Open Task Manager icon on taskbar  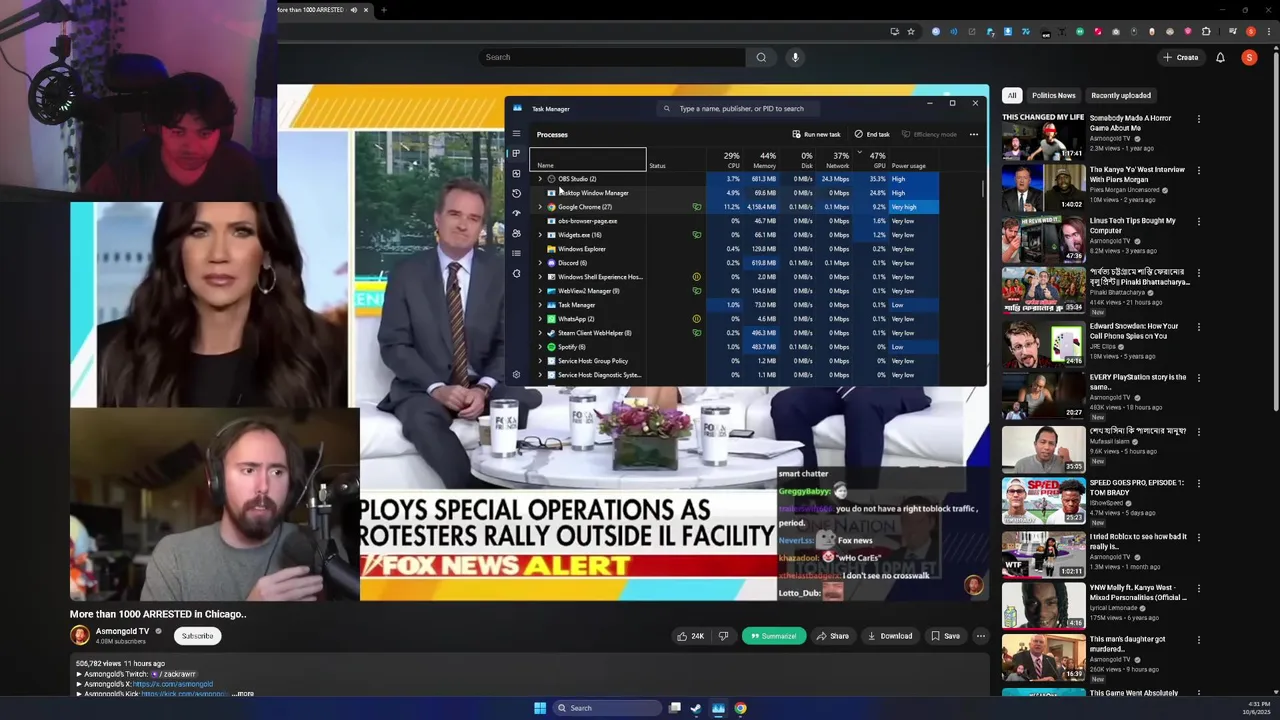point(718,708)
